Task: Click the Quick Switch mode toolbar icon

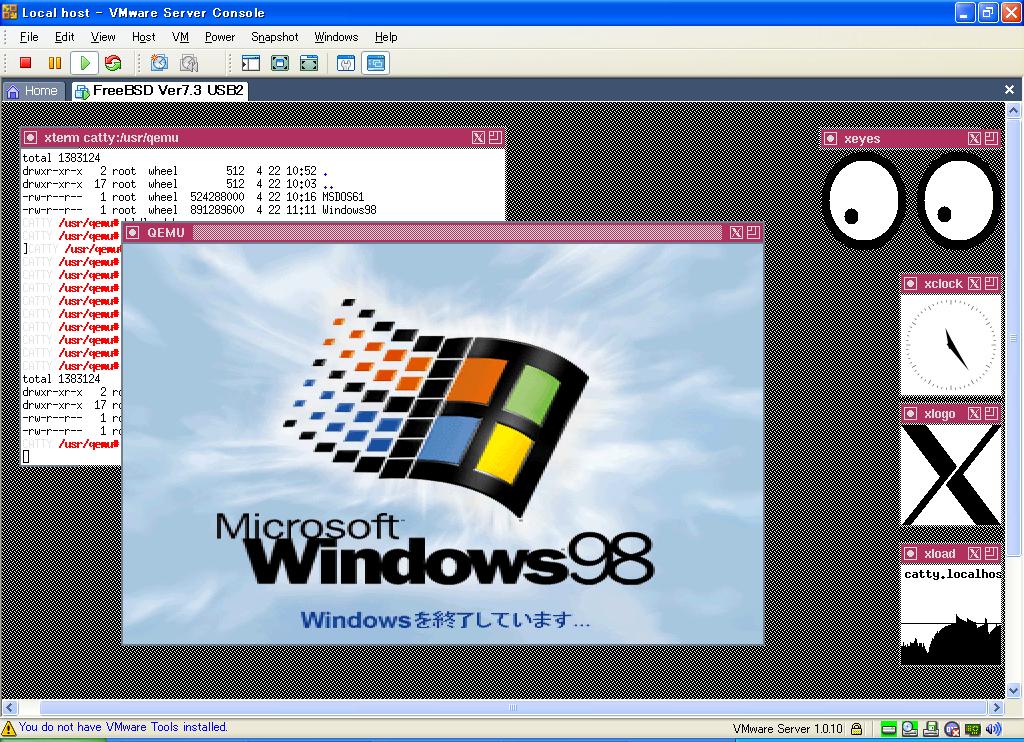Action: [x=309, y=63]
